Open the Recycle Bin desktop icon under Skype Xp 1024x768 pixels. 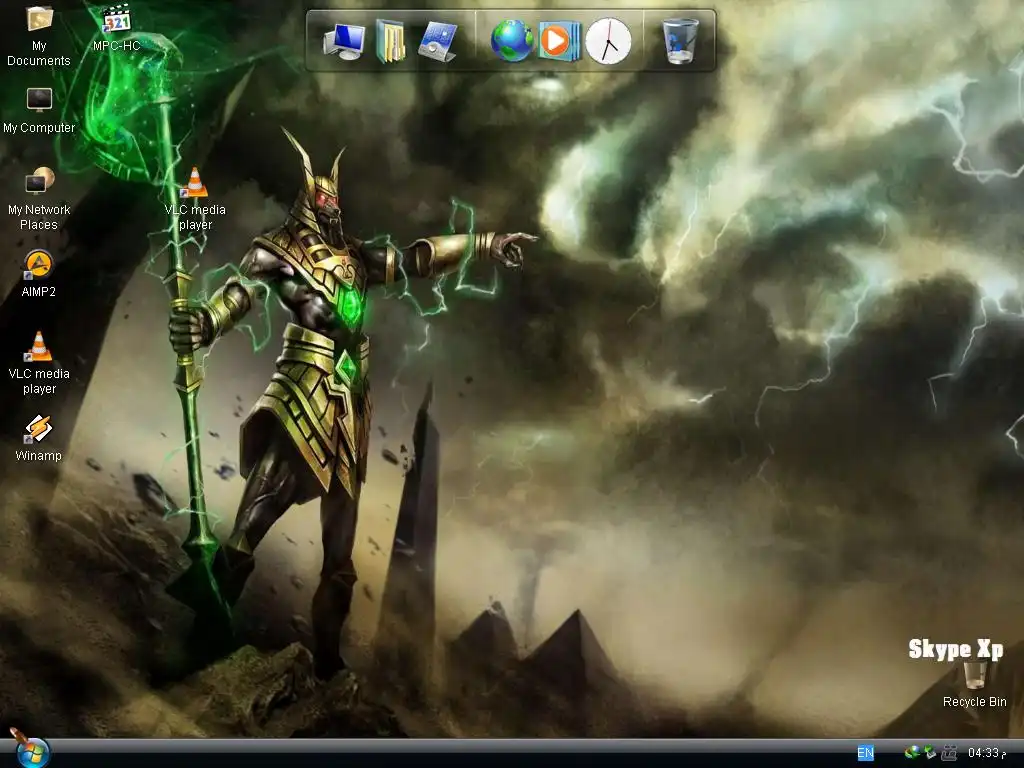point(974,685)
